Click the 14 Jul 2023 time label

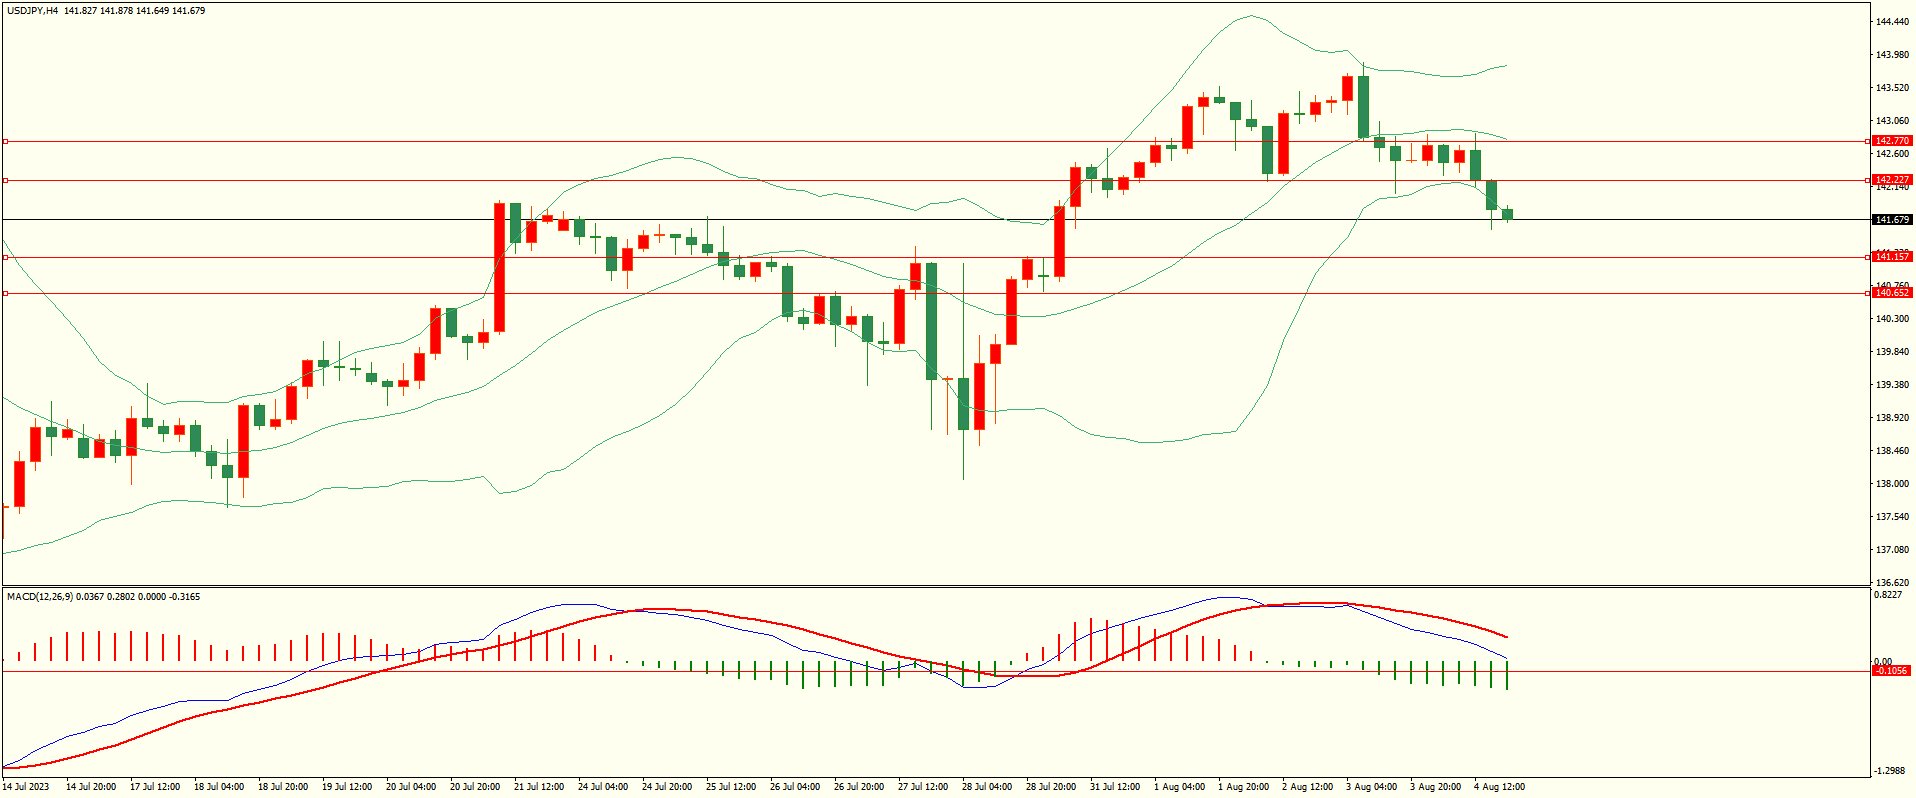(26, 787)
